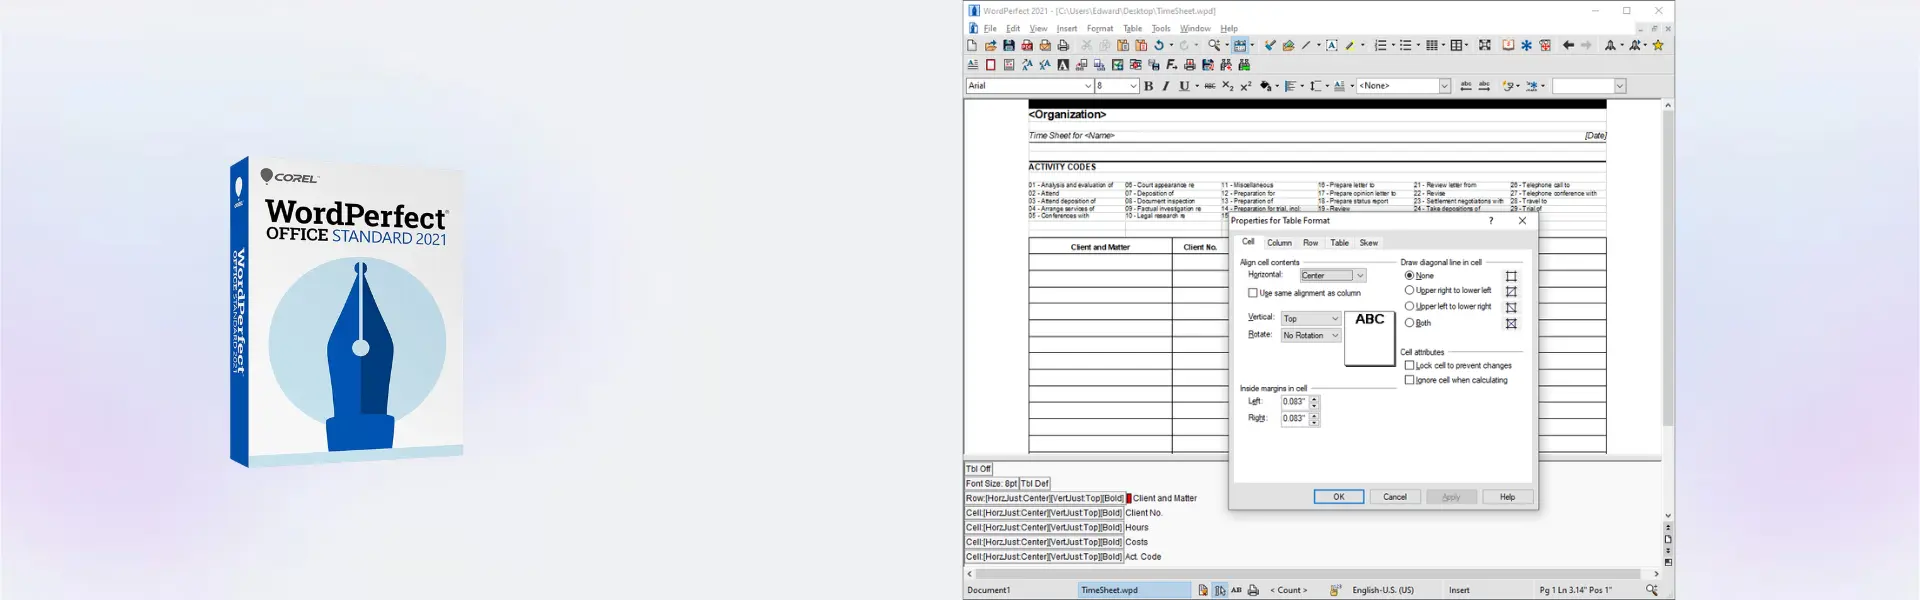
Task: Click the blue asterisk toolbar icon
Action: tap(1526, 45)
